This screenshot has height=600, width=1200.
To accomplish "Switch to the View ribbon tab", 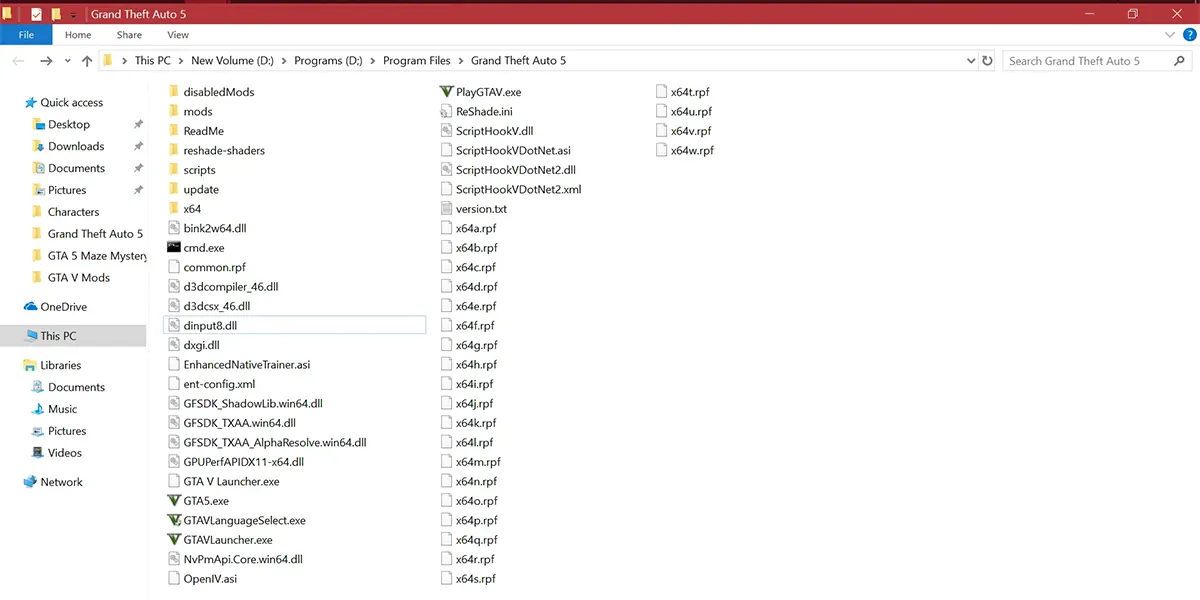I will tap(178, 35).
